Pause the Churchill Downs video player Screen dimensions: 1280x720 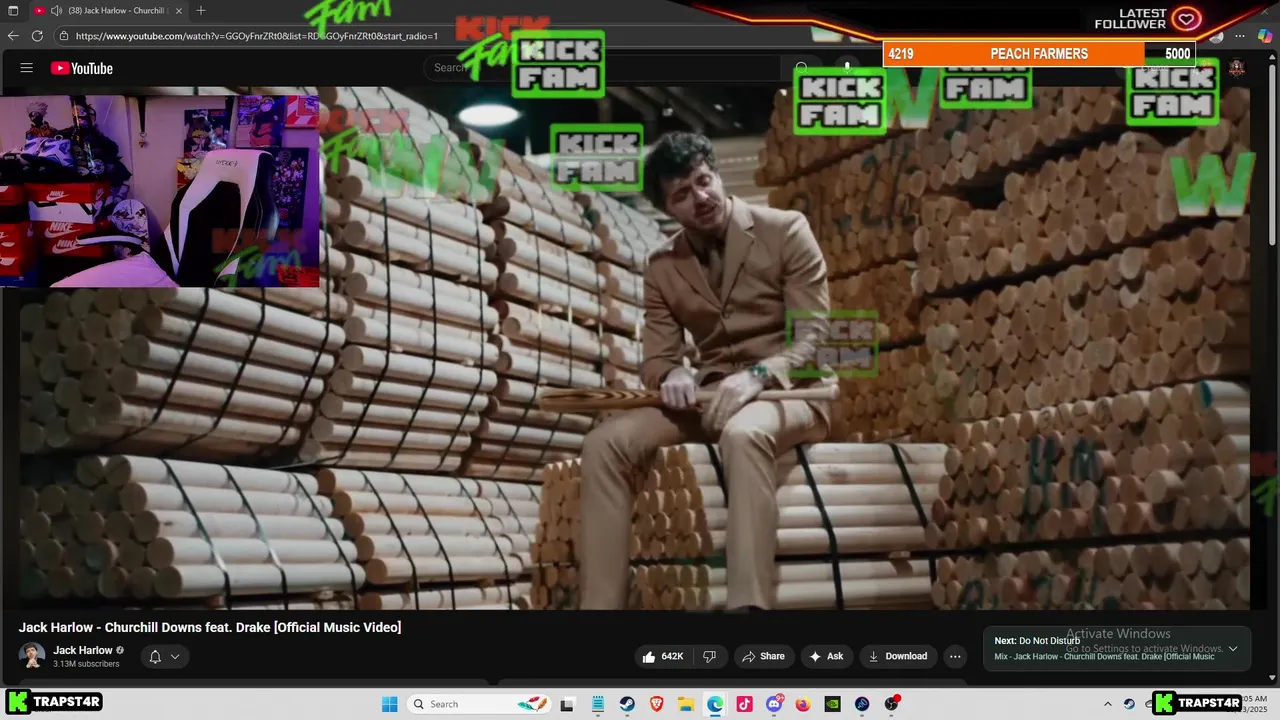(x=634, y=350)
